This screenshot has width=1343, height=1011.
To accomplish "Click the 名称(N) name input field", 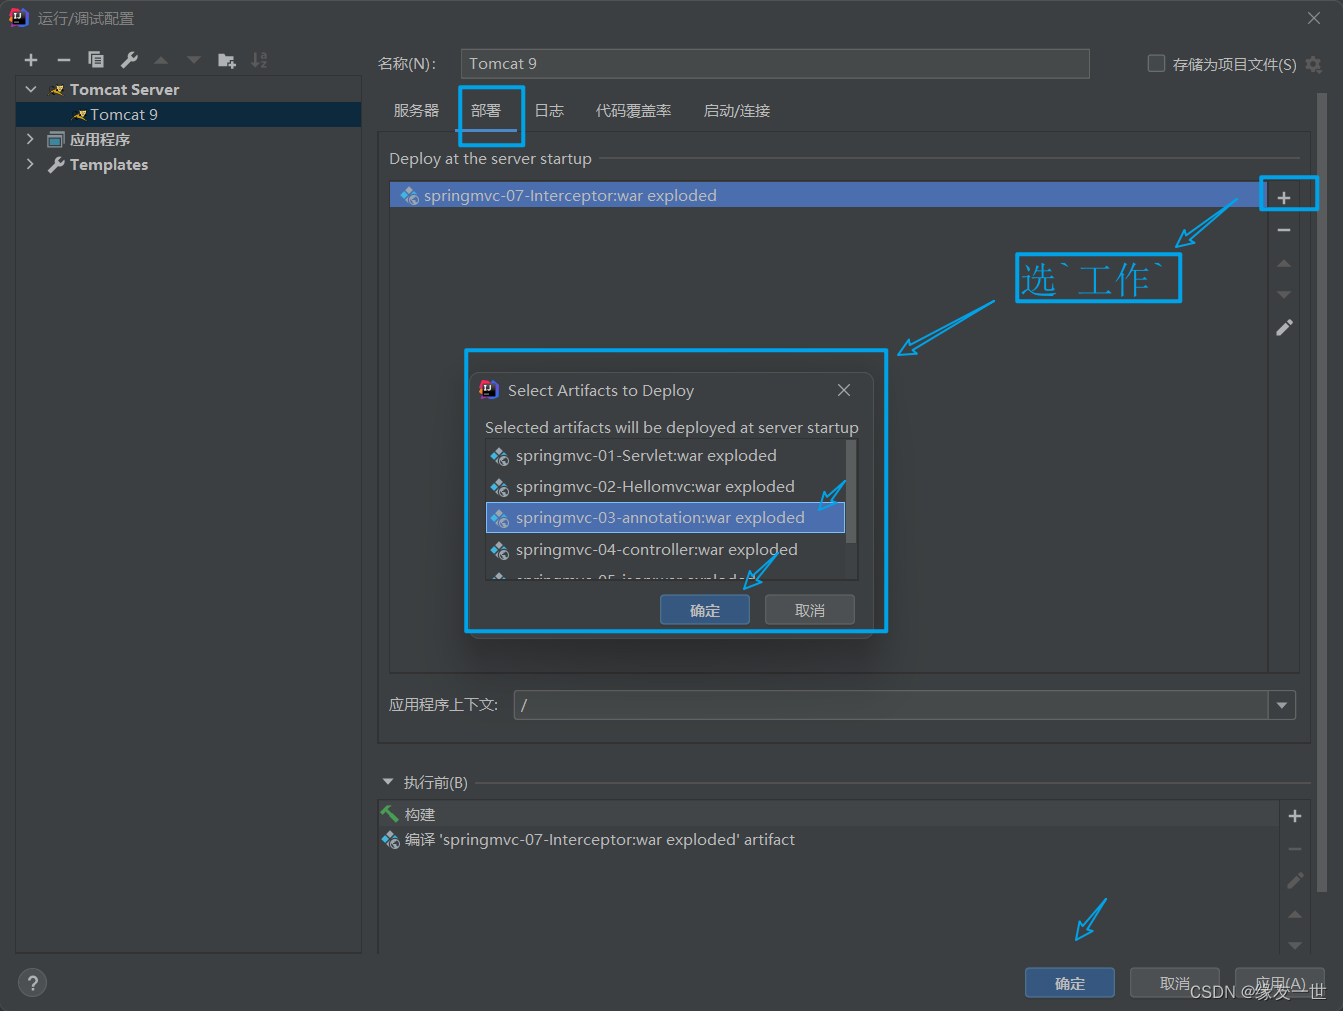I will (775, 64).
